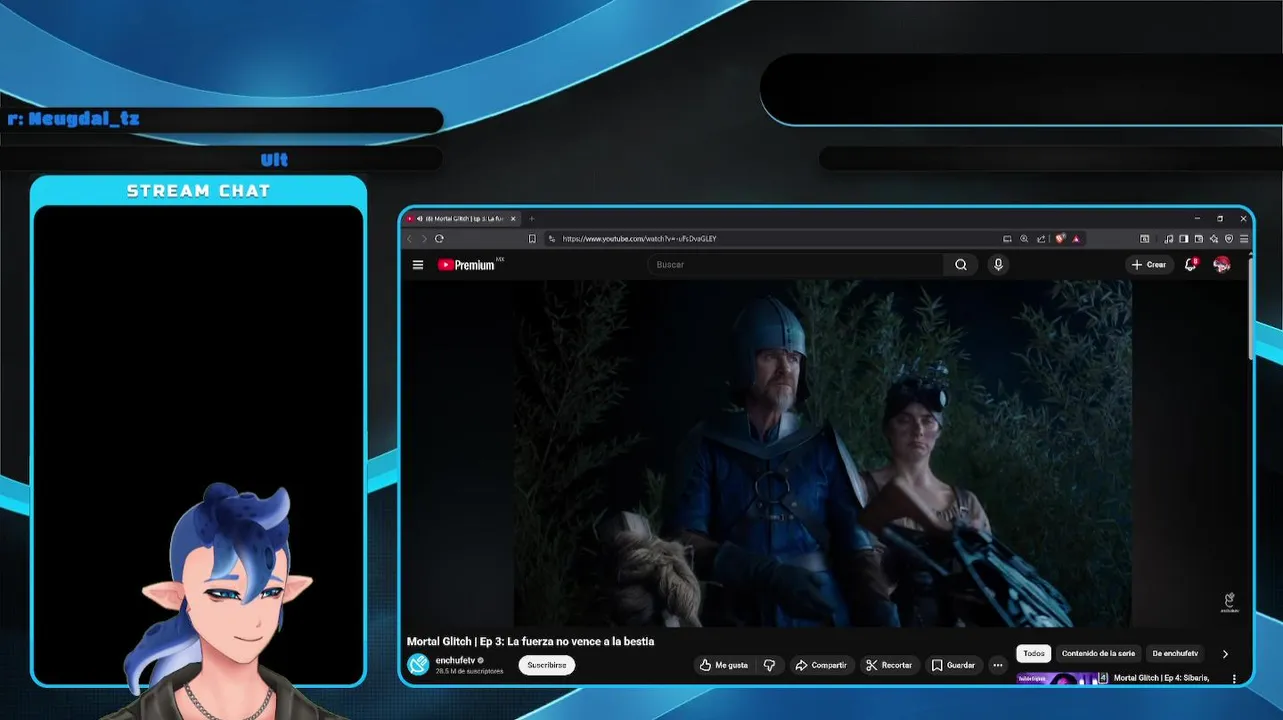Click the search magnifier button
1283x720 pixels.
961,265
